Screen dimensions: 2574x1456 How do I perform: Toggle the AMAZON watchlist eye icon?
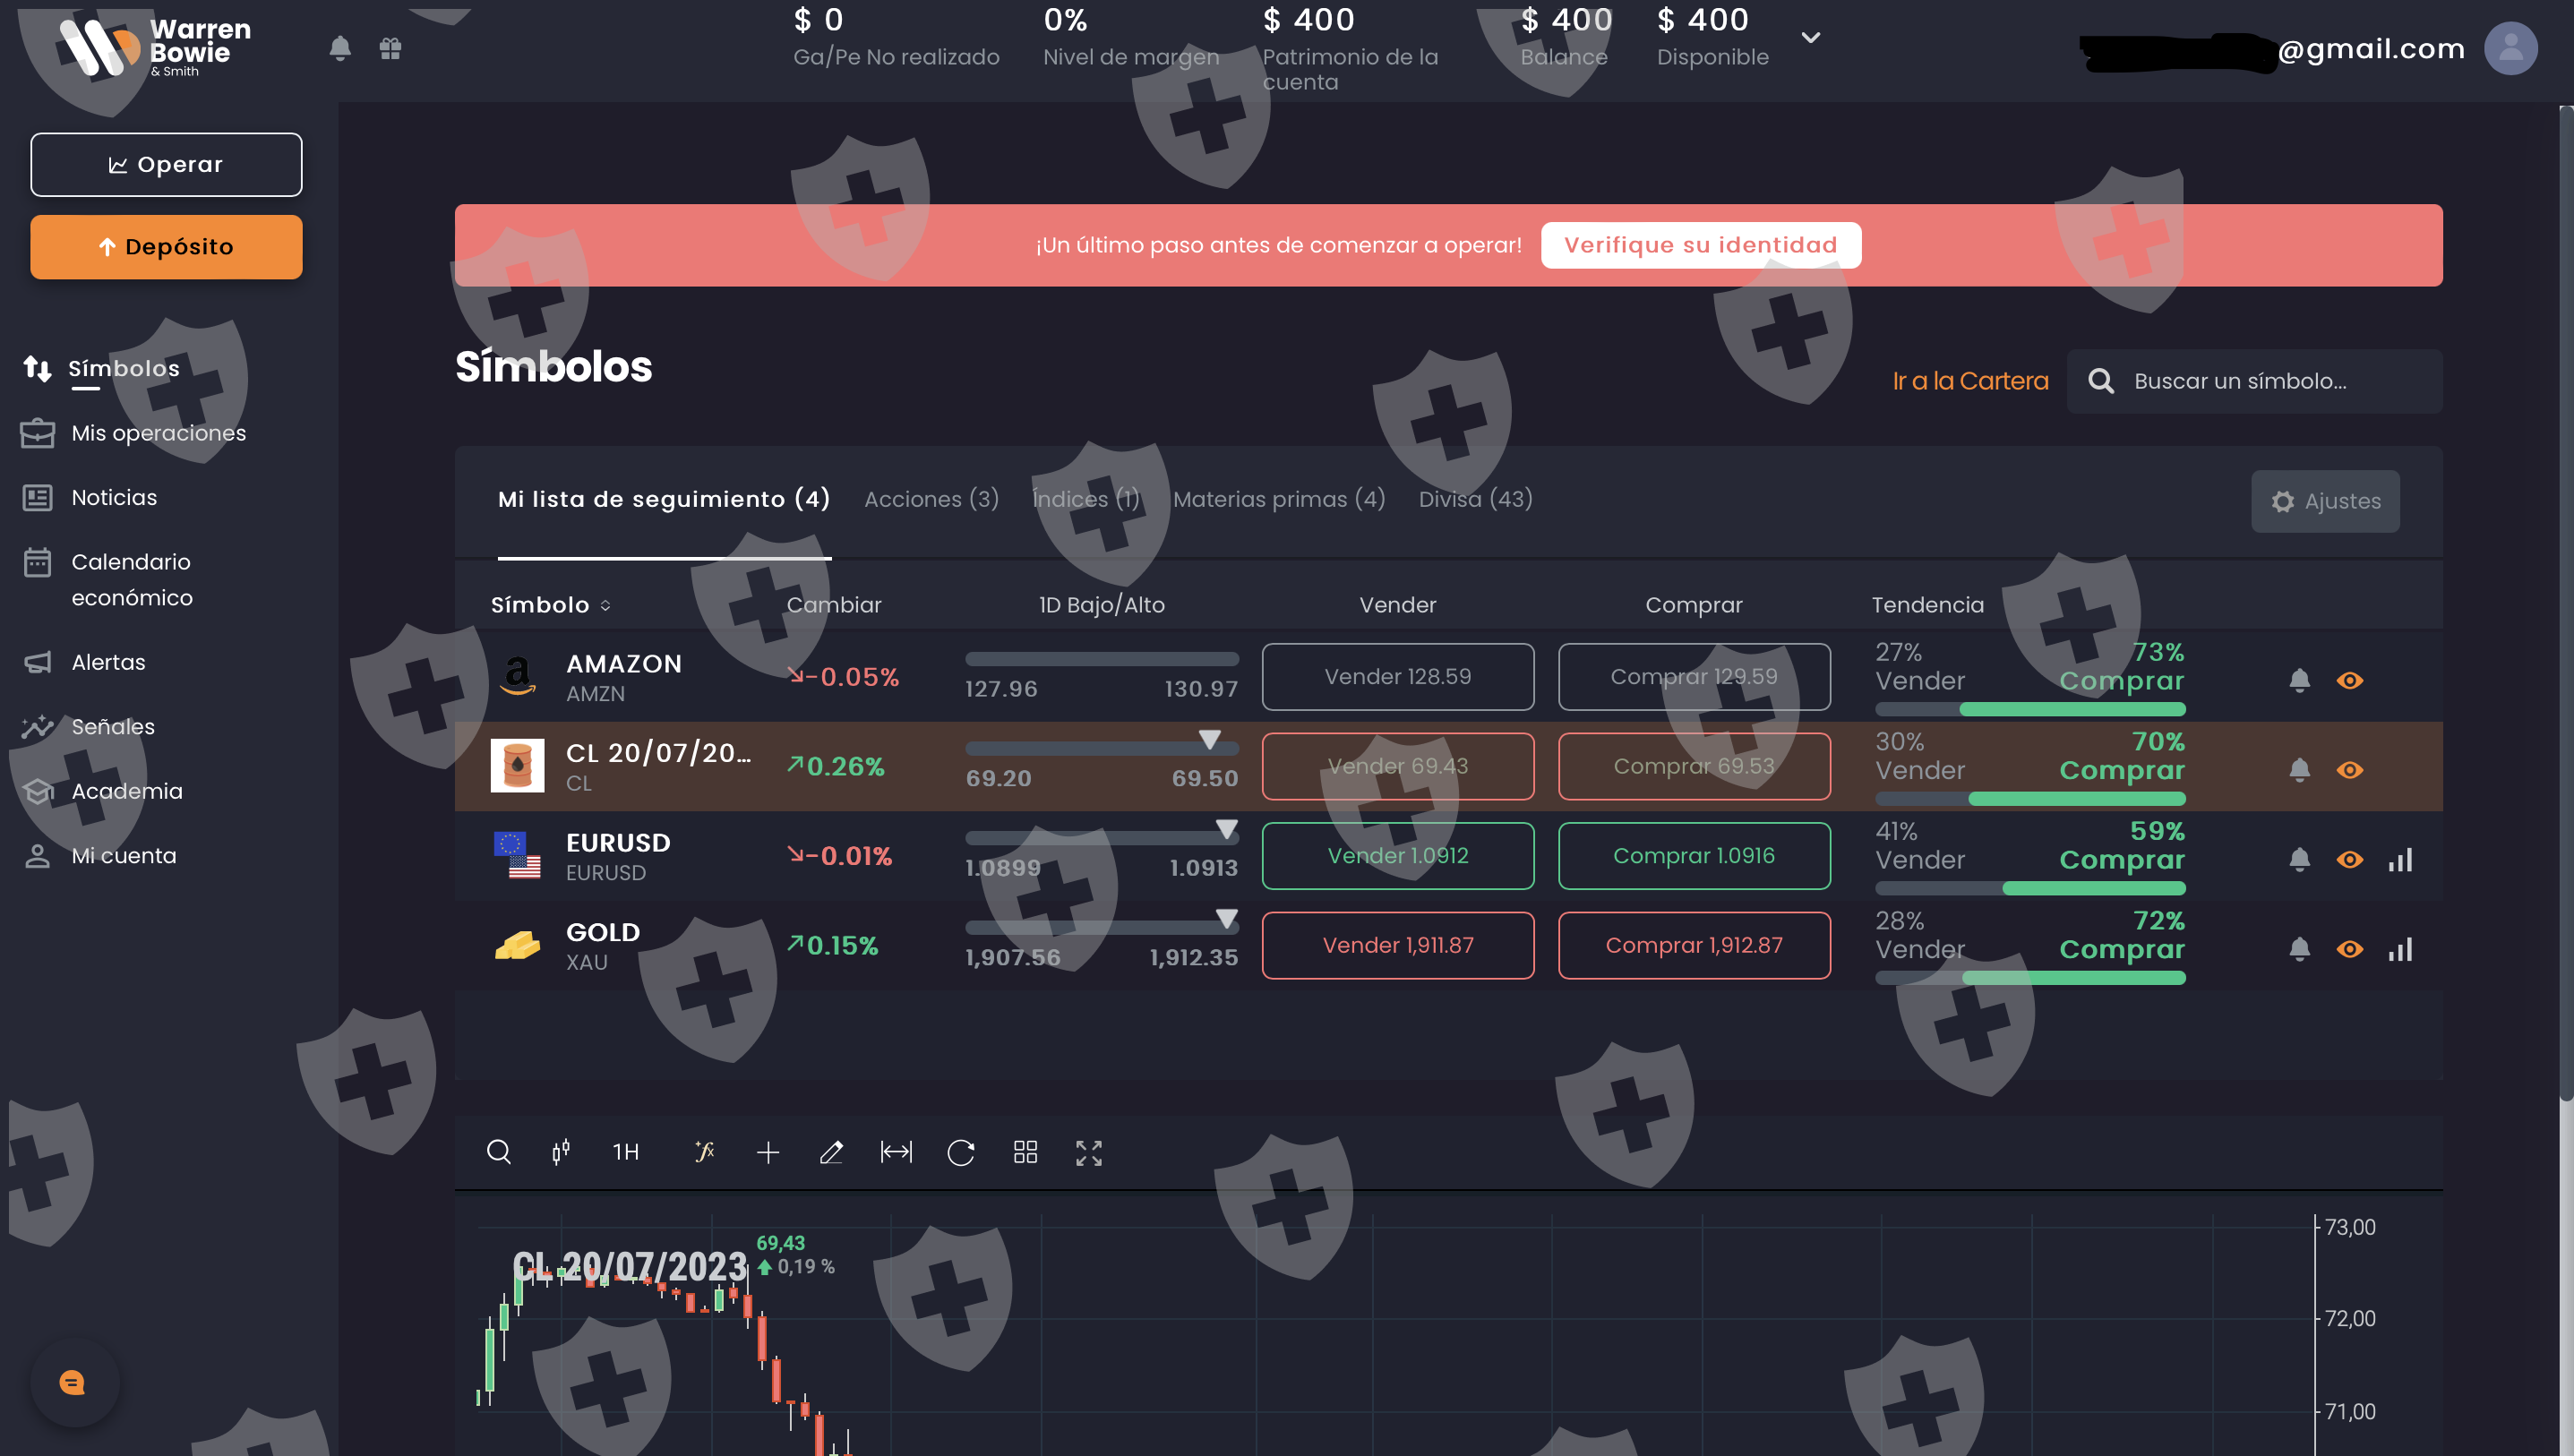(x=2349, y=680)
